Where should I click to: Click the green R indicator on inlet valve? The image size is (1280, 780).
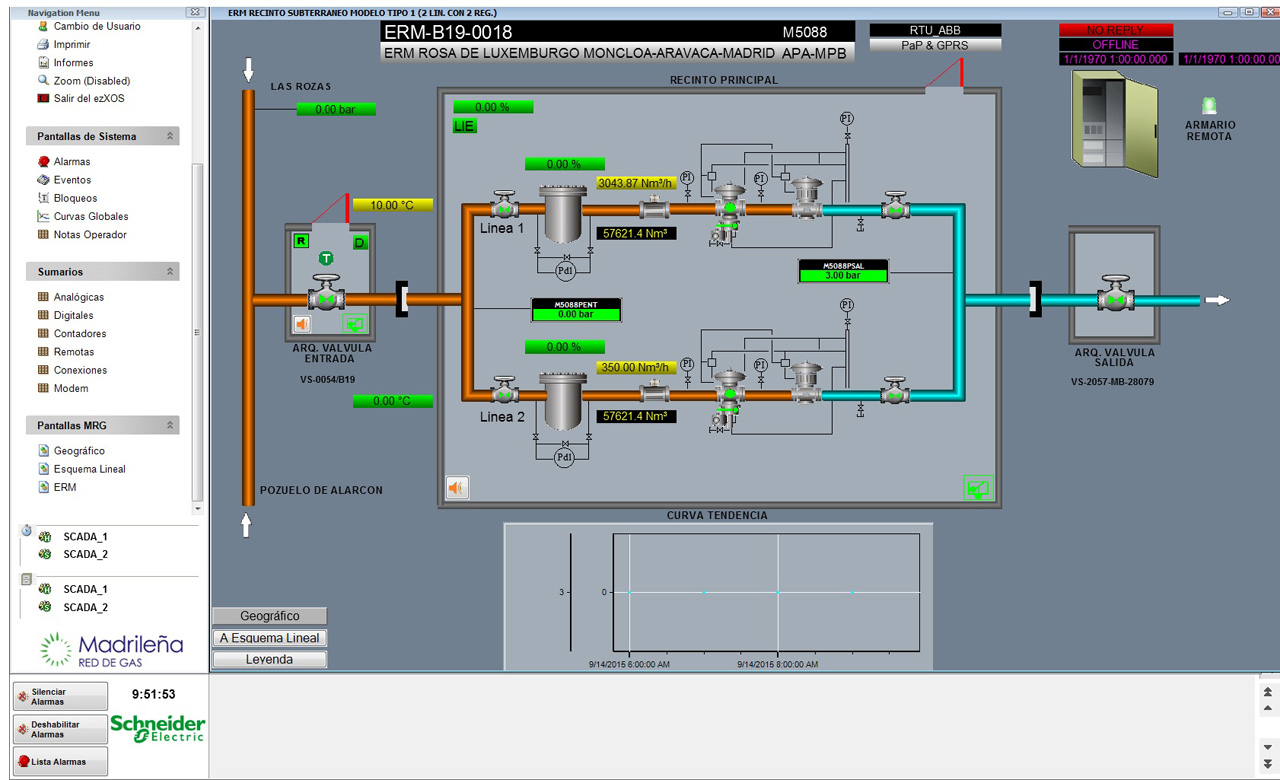300,241
